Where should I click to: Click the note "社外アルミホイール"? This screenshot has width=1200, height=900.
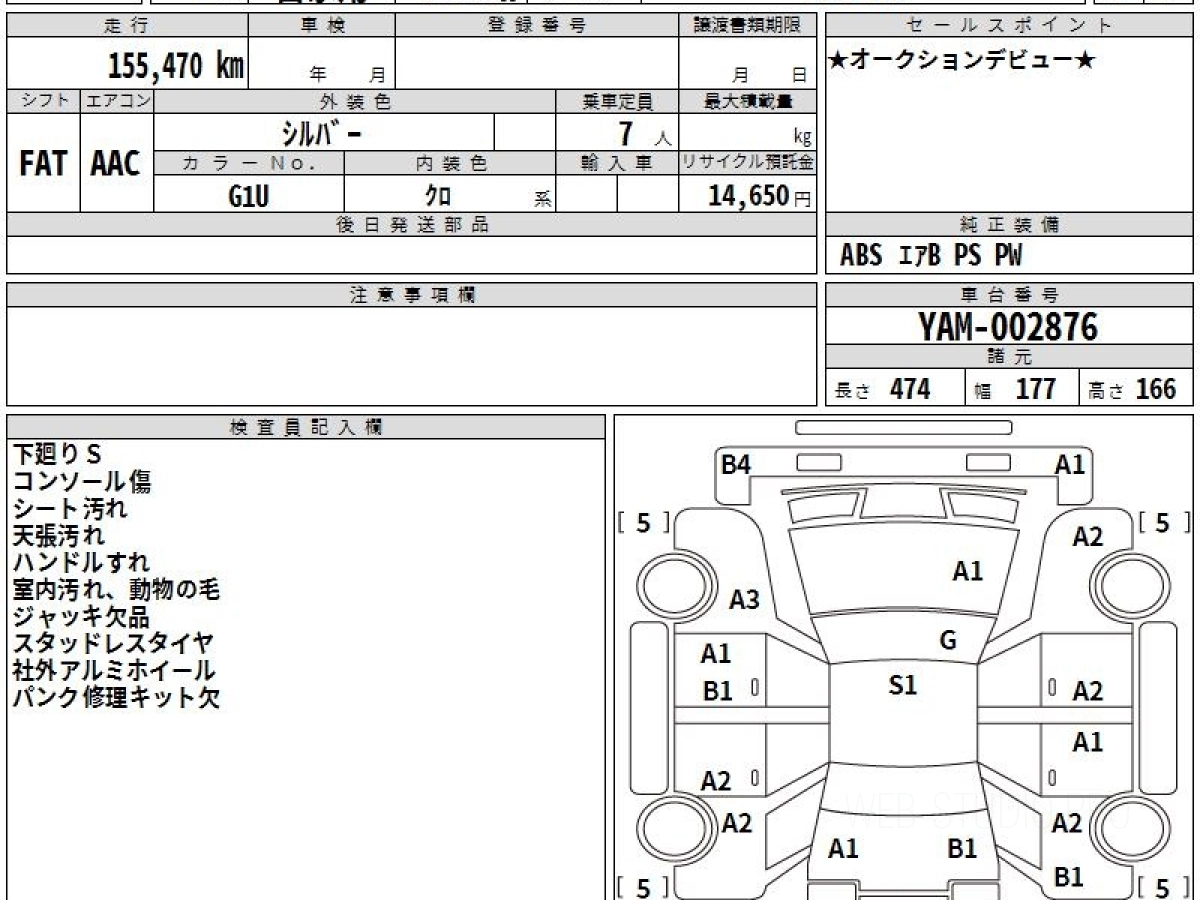pyautogui.click(x=114, y=670)
